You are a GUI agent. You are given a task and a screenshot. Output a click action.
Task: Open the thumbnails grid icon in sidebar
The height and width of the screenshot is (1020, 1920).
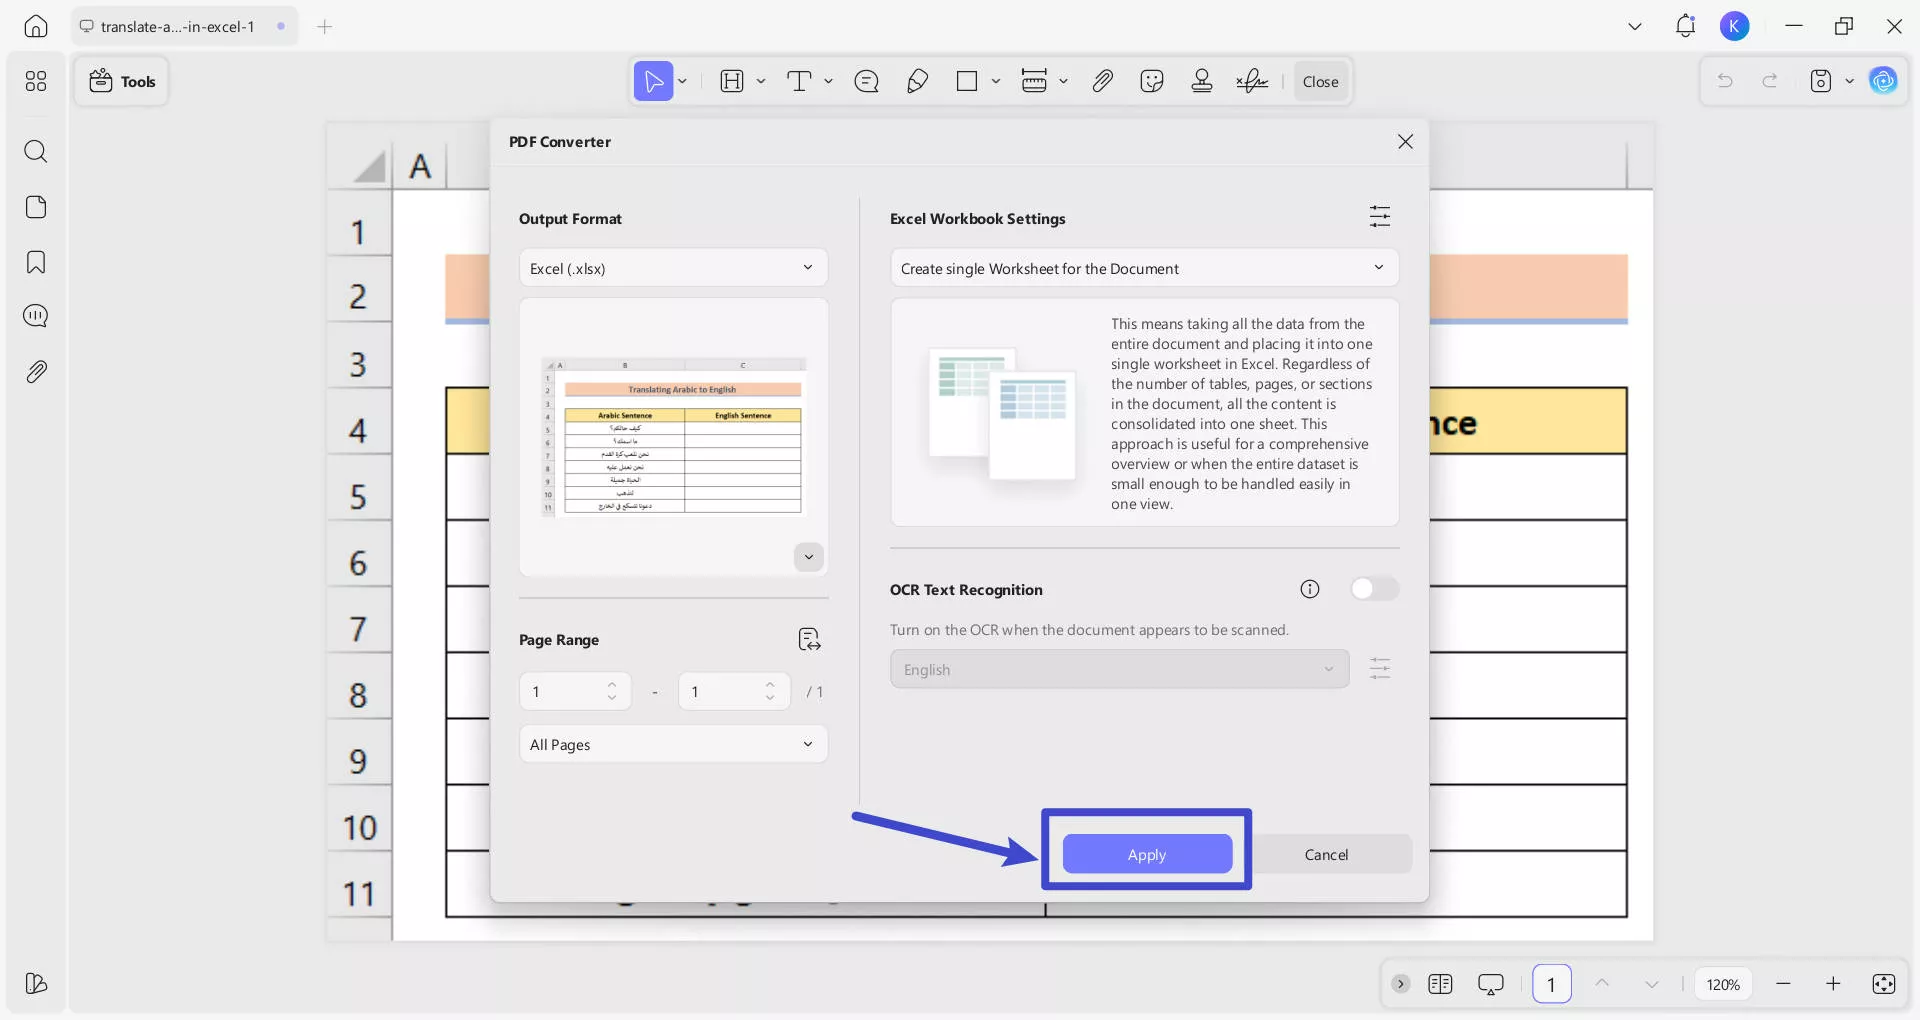[36, 81]
